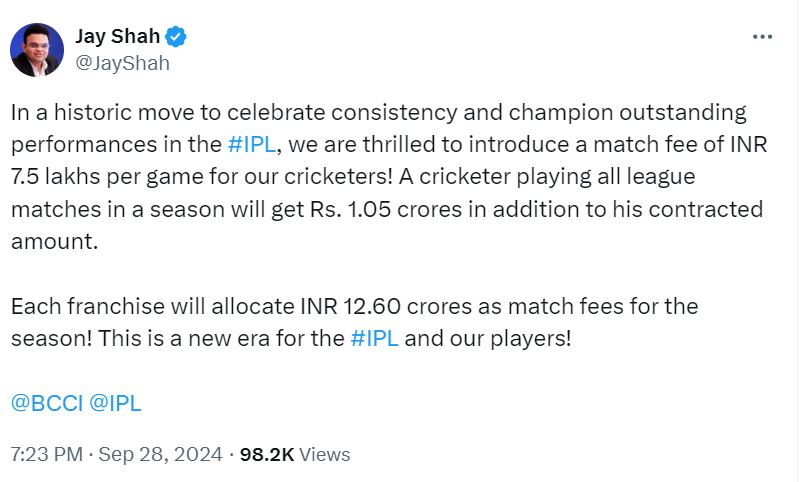Click the 7:23 PM post time
The image size is (800, 482).
click(x=44, y=454)
